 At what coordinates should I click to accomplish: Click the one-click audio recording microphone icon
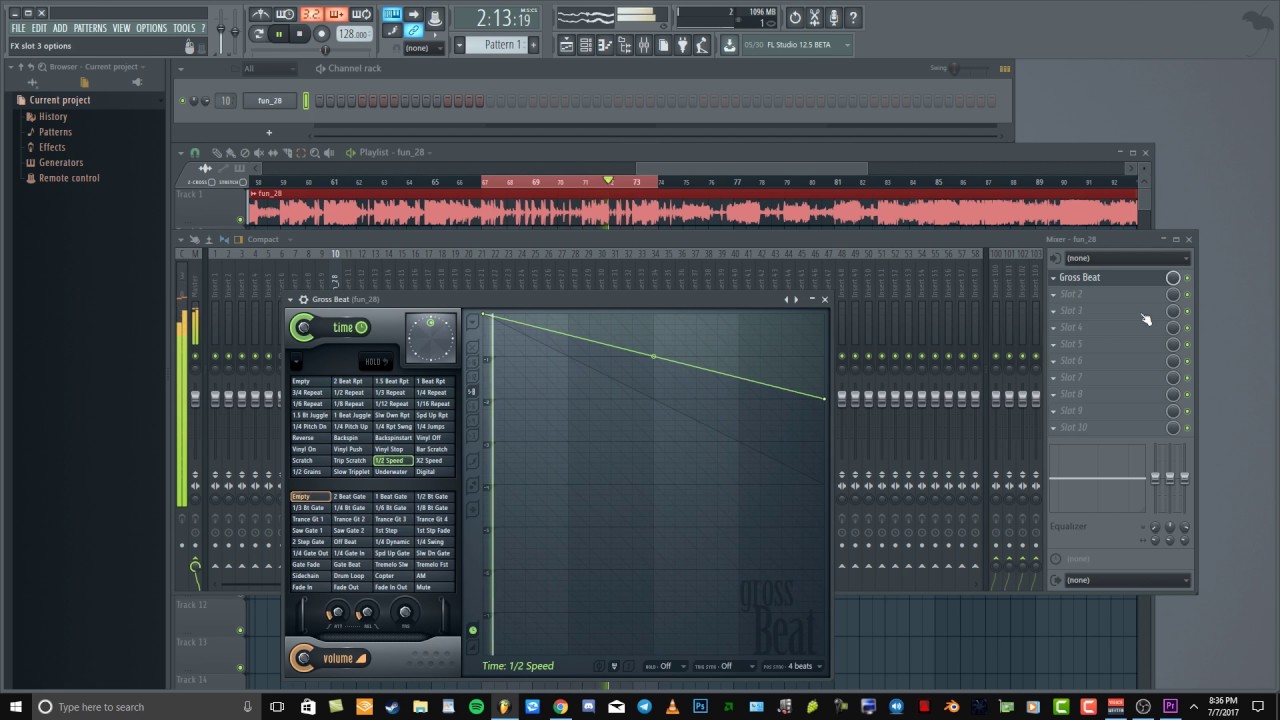click(x=834, y=17)
